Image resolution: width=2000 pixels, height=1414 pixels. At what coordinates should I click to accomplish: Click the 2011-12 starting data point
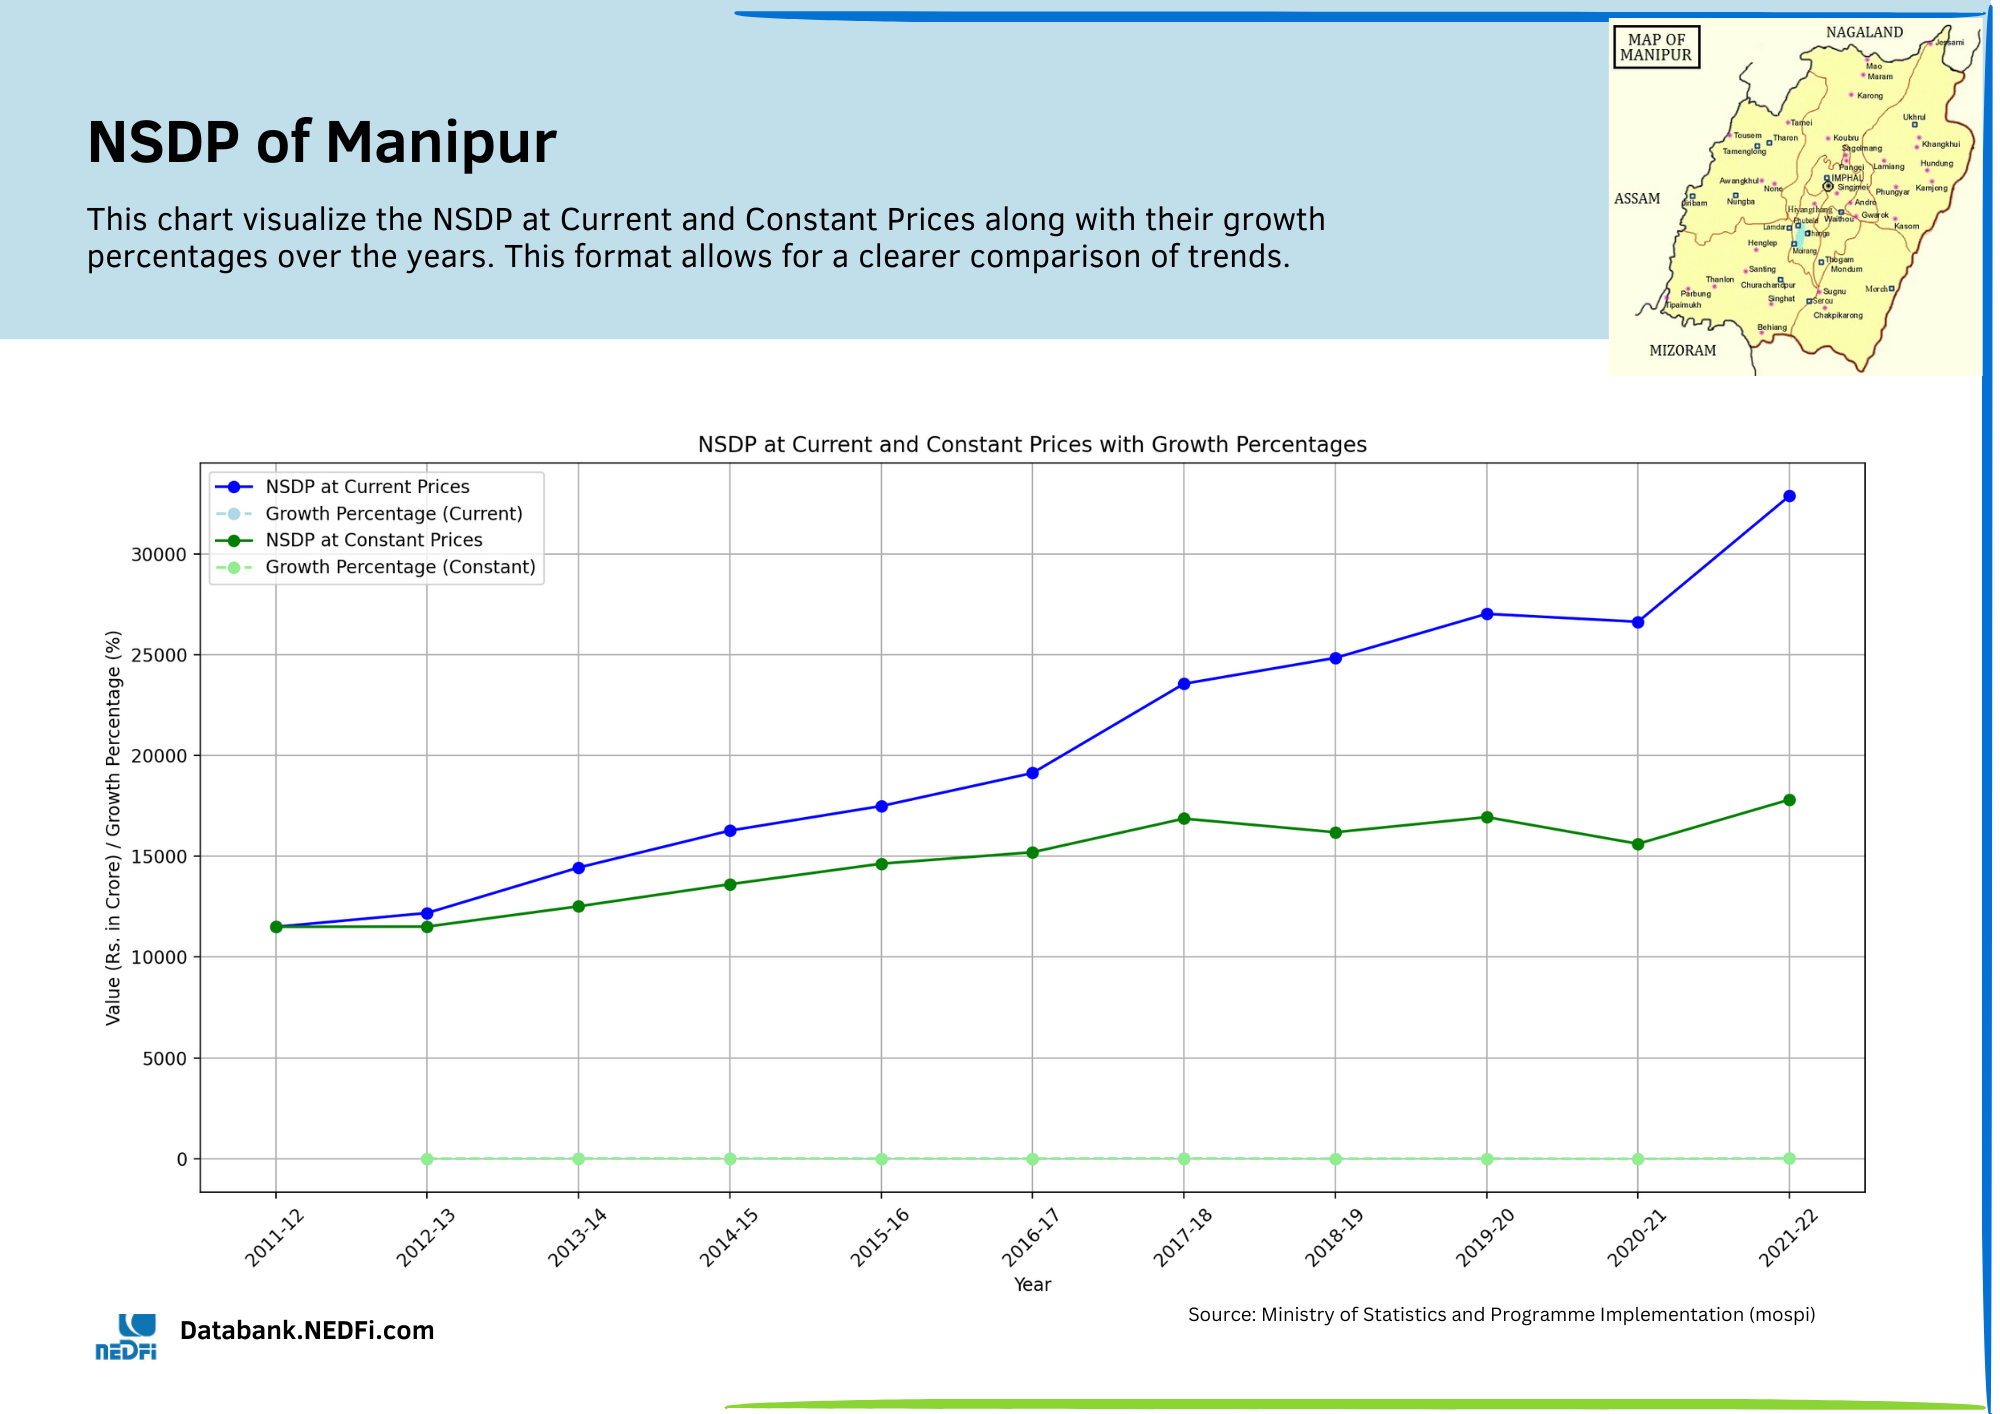[x=276, y=927]
